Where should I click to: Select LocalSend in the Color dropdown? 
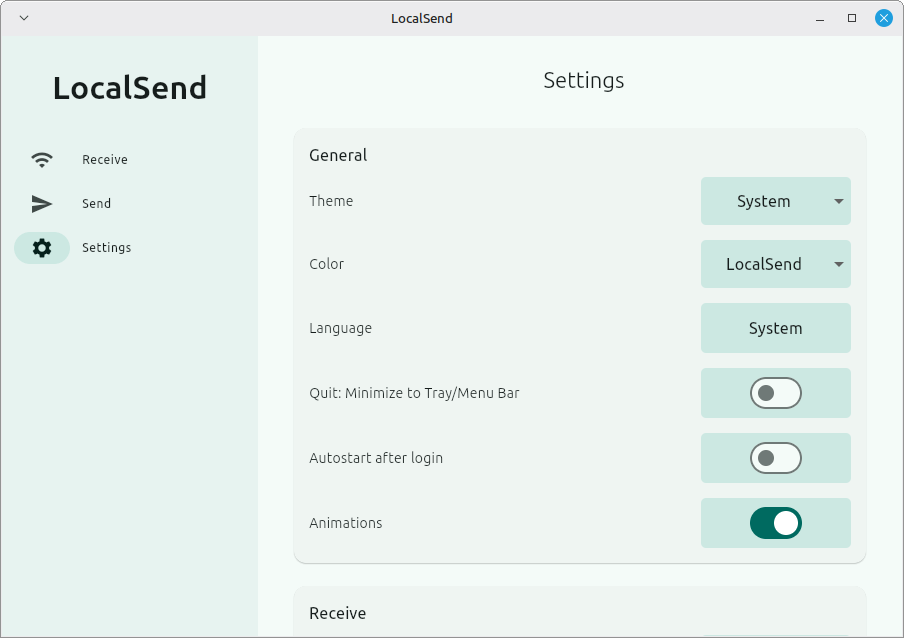[762, 264]
